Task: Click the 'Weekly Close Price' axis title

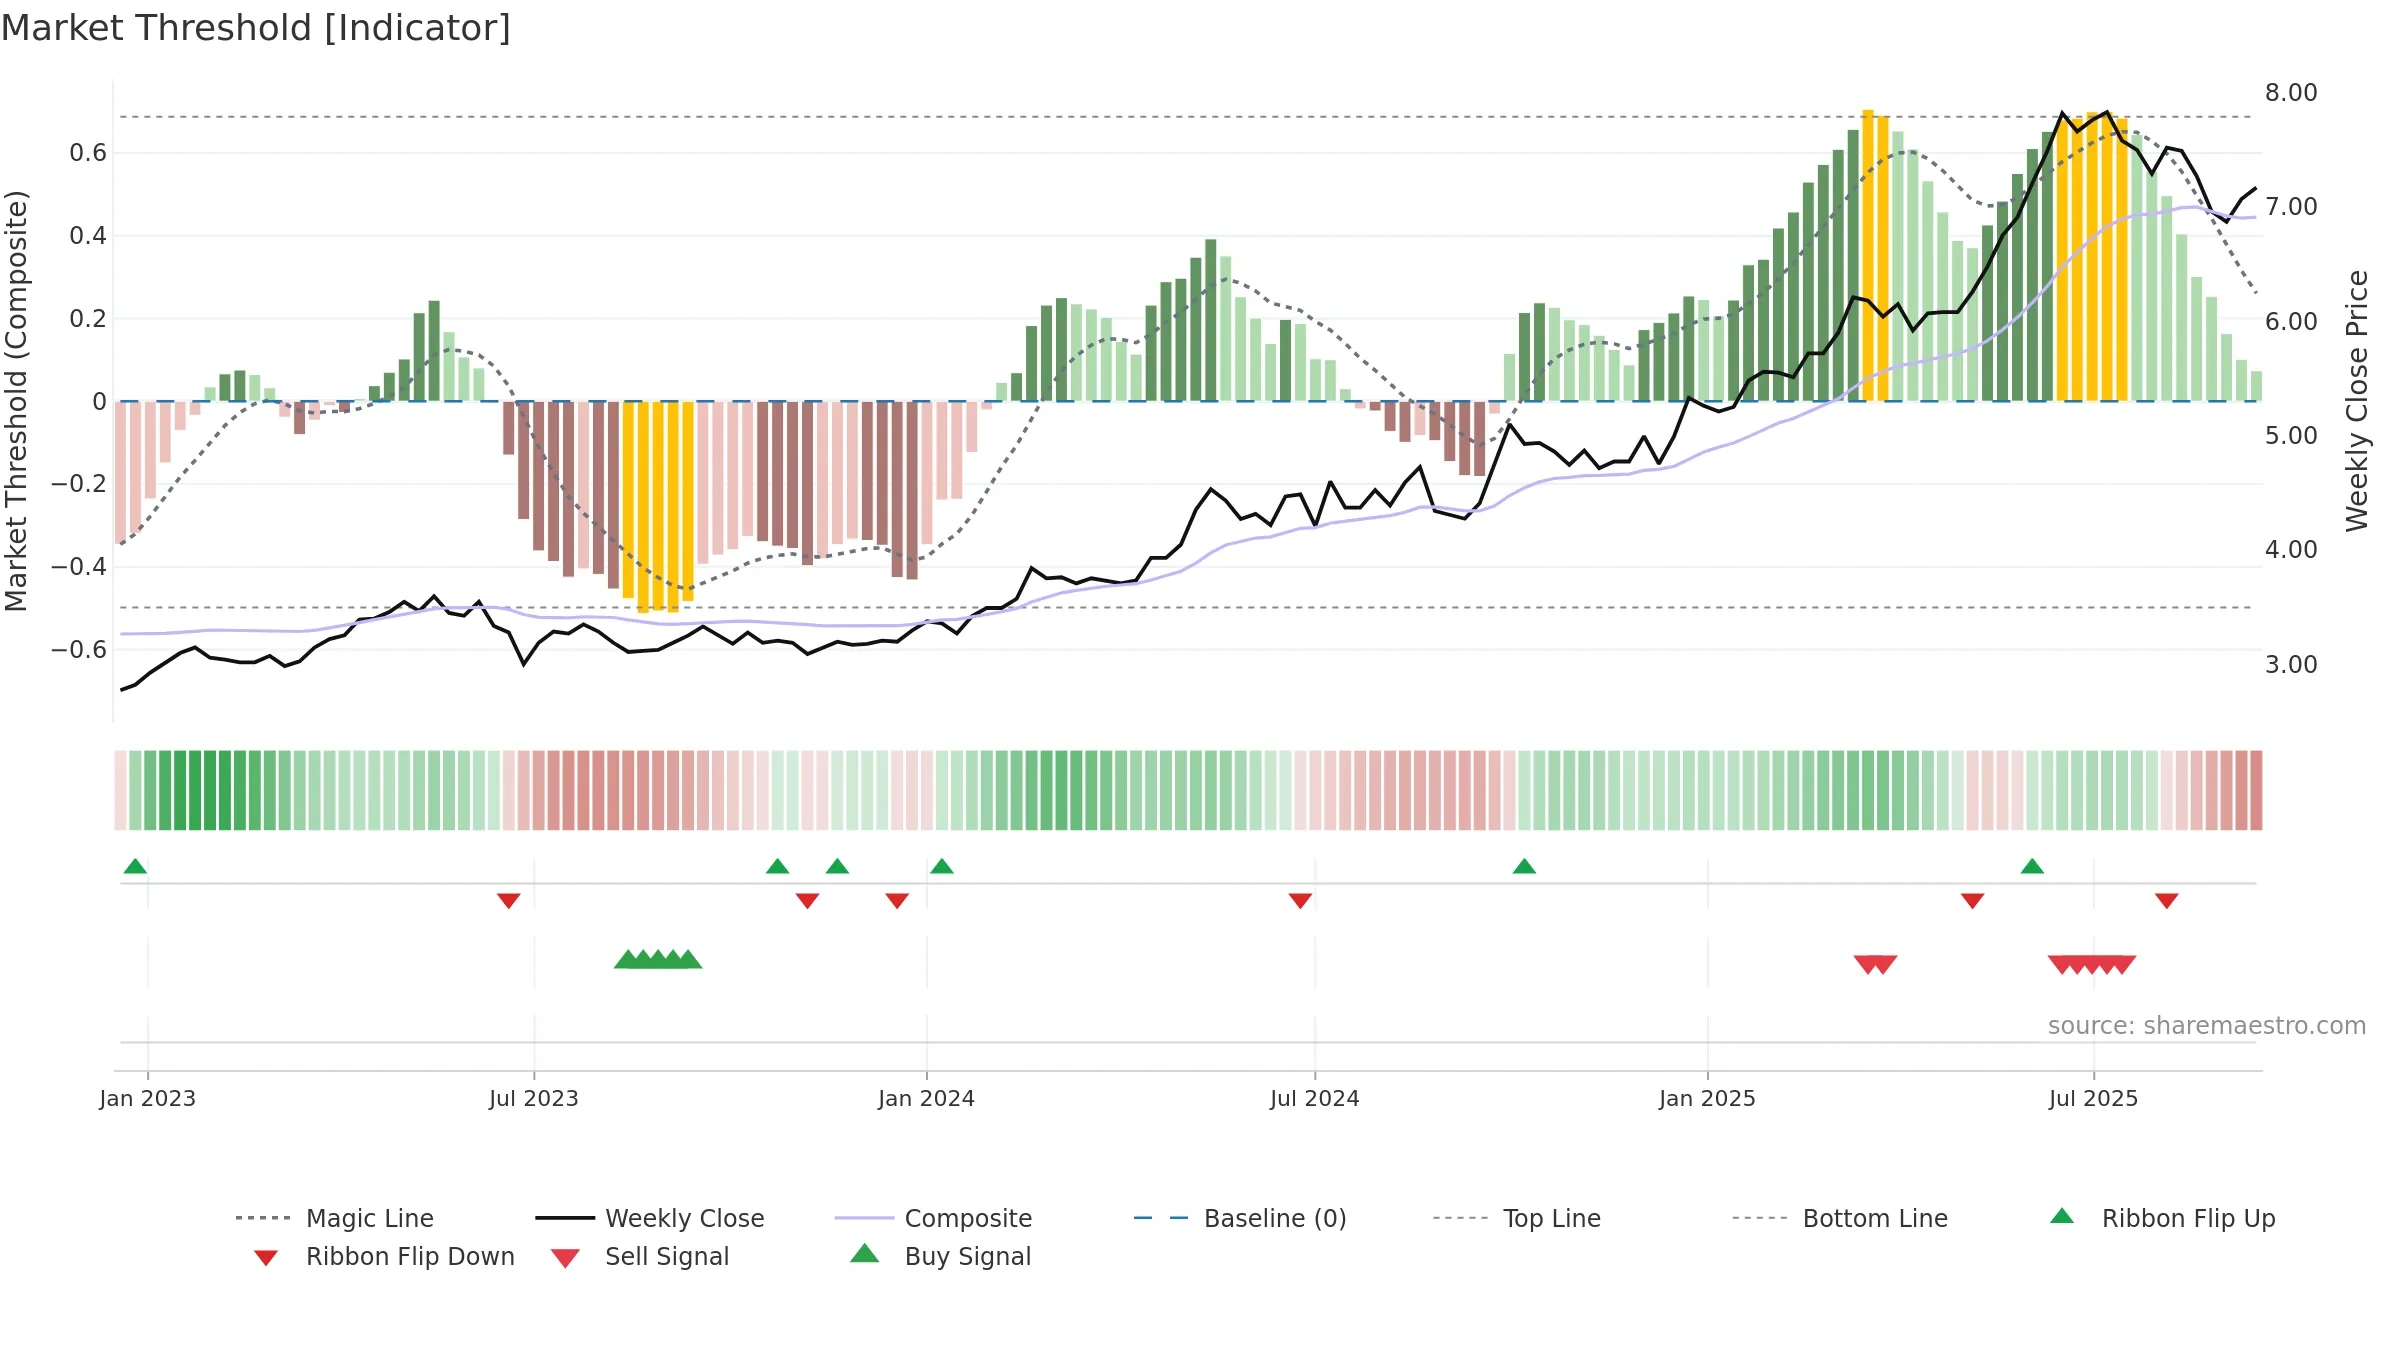Action: pos(2357,401)
